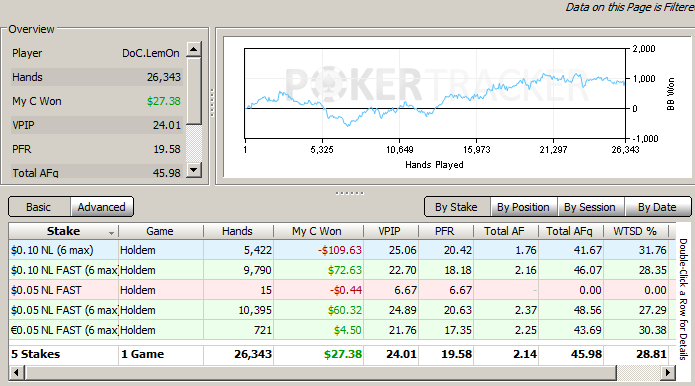Switch to the Basic view toggle
This screenshot has width=695, height=386.
pos(39,207)
